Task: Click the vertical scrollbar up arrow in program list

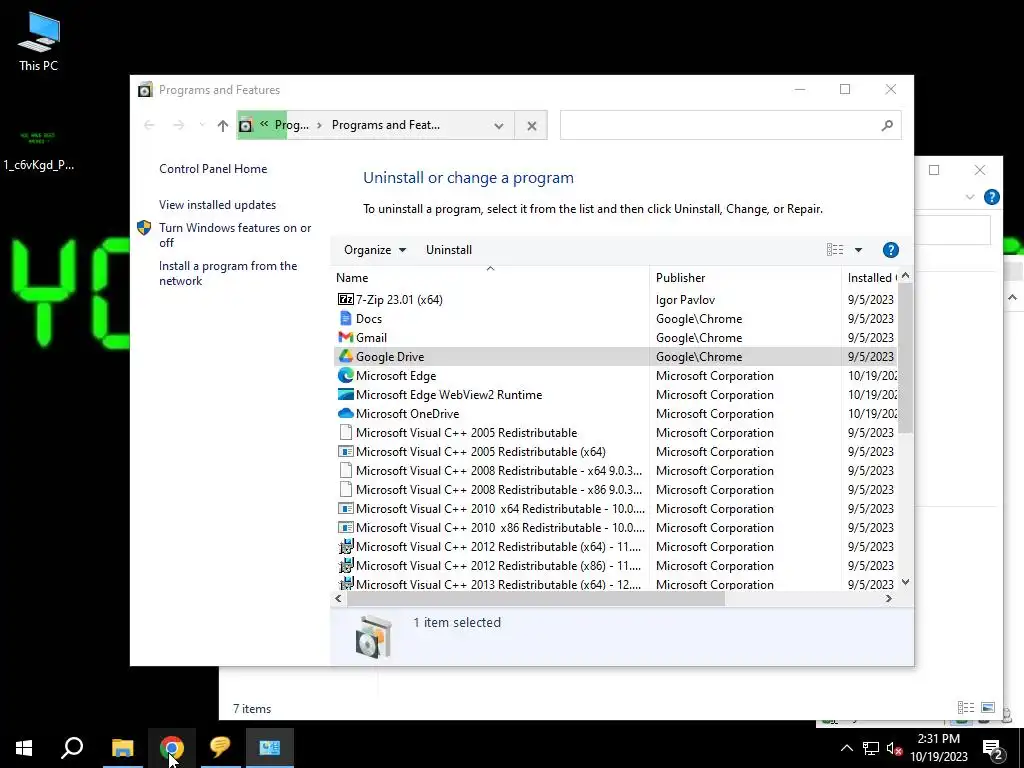Action: tap(905, 276)
